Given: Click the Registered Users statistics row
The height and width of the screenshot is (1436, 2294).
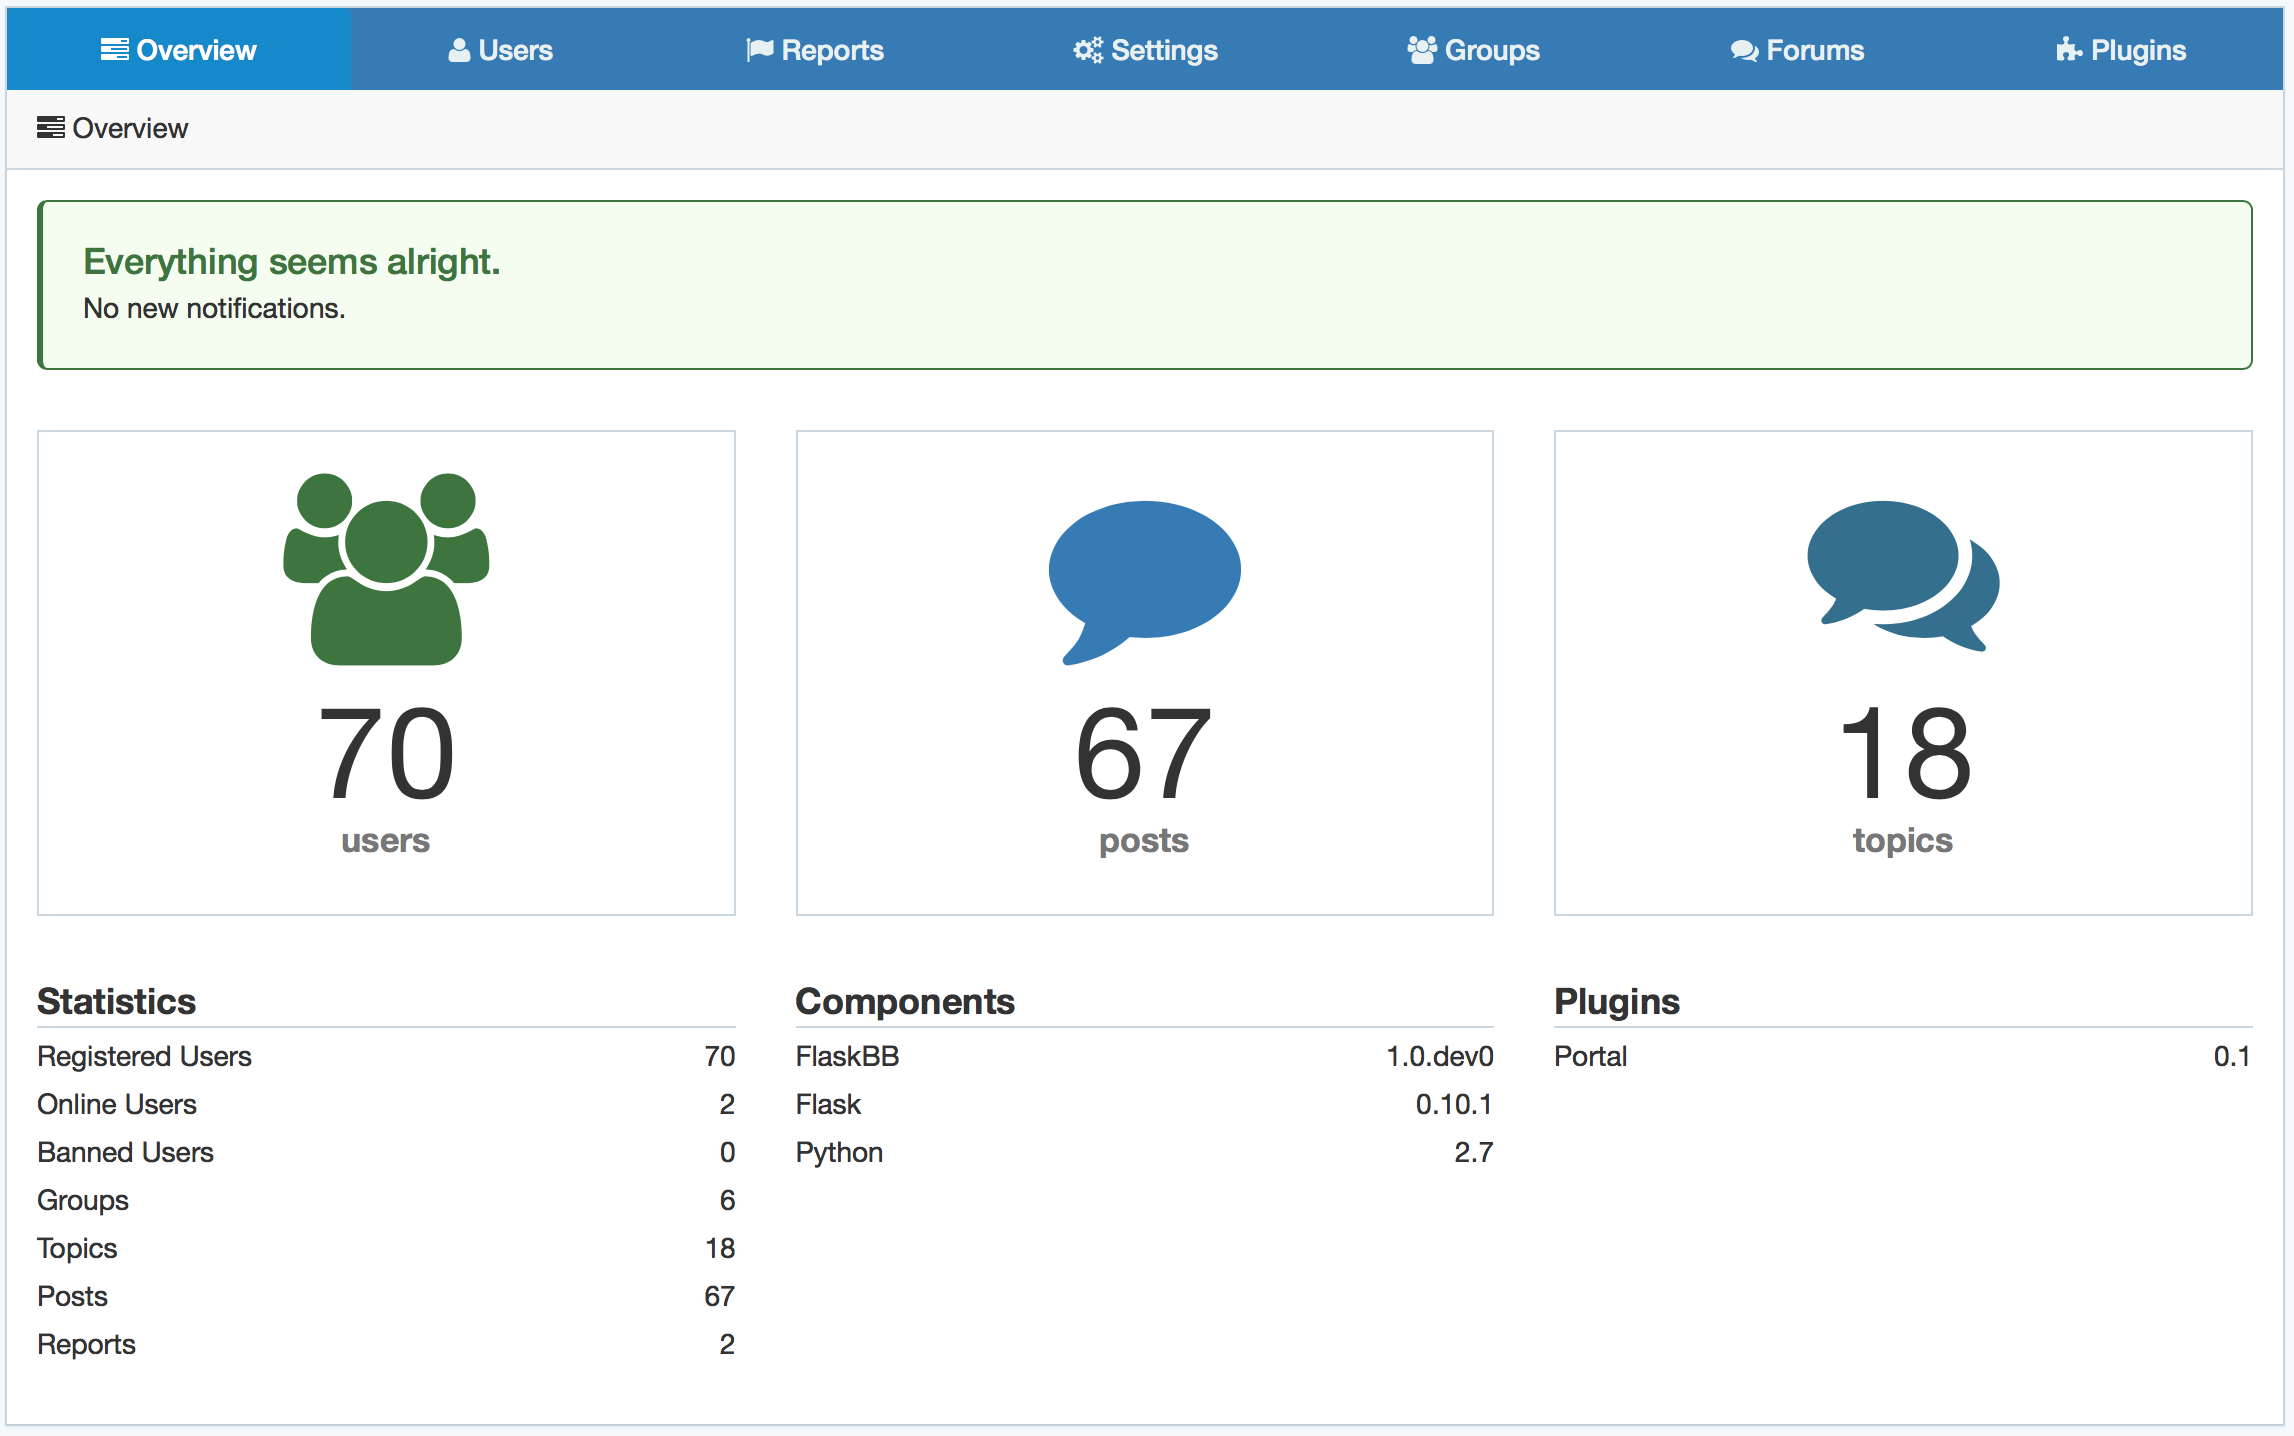Looking at the screenshot, I should click(x=144, y=1056).
